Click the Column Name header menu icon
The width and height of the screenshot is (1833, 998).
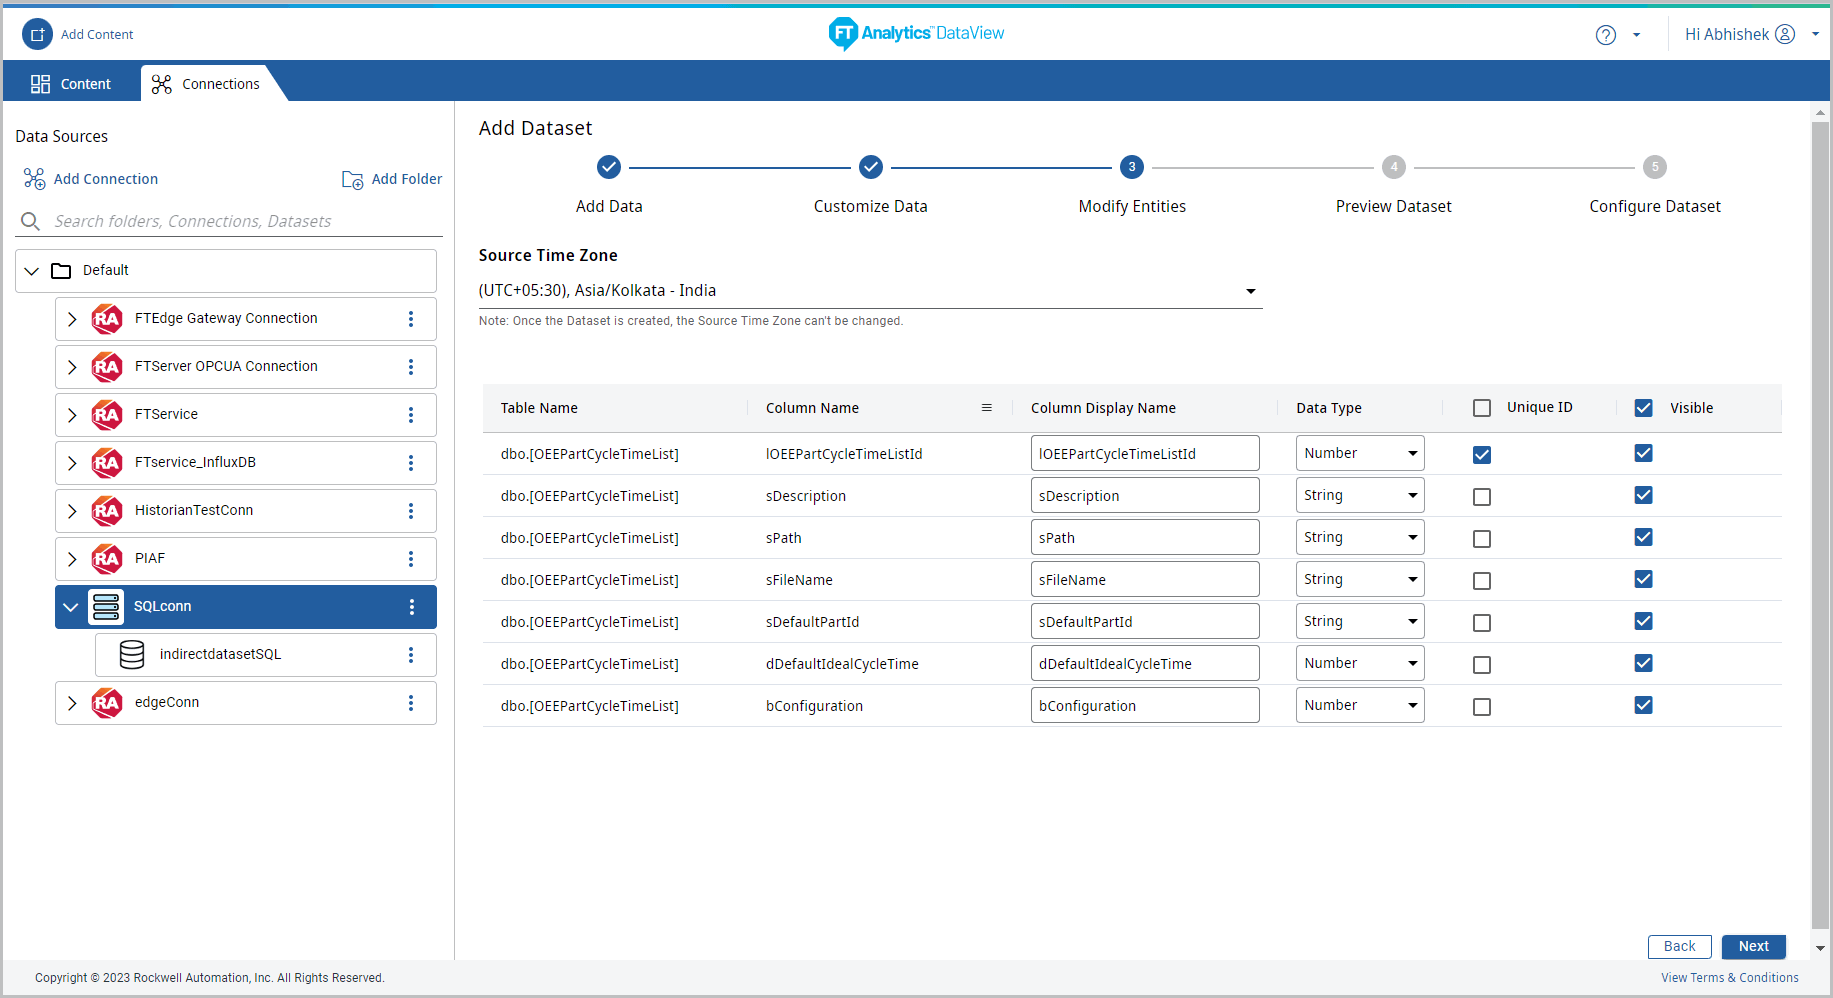(x=986, y=408)
